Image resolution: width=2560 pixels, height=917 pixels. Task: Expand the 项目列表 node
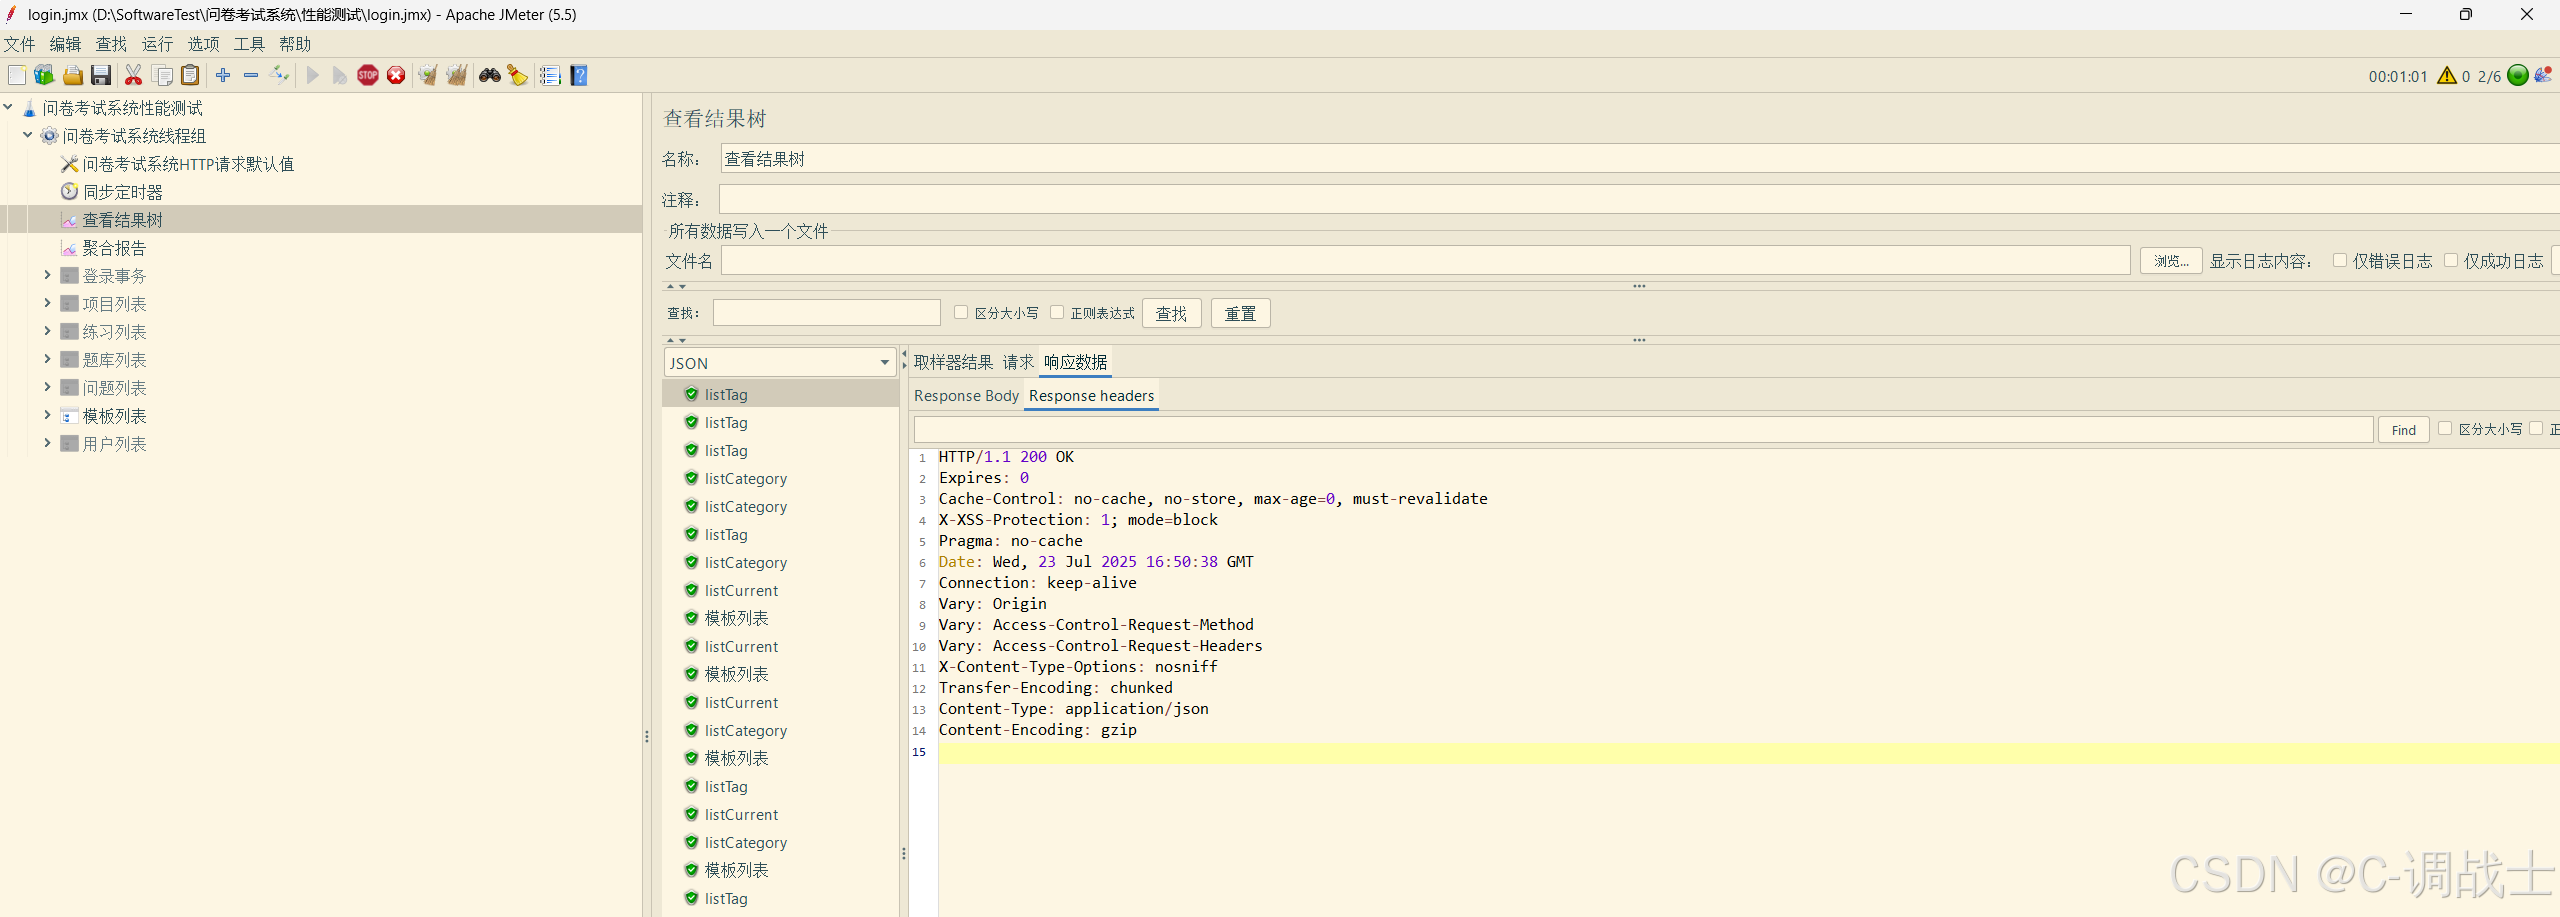pos(47,303)
